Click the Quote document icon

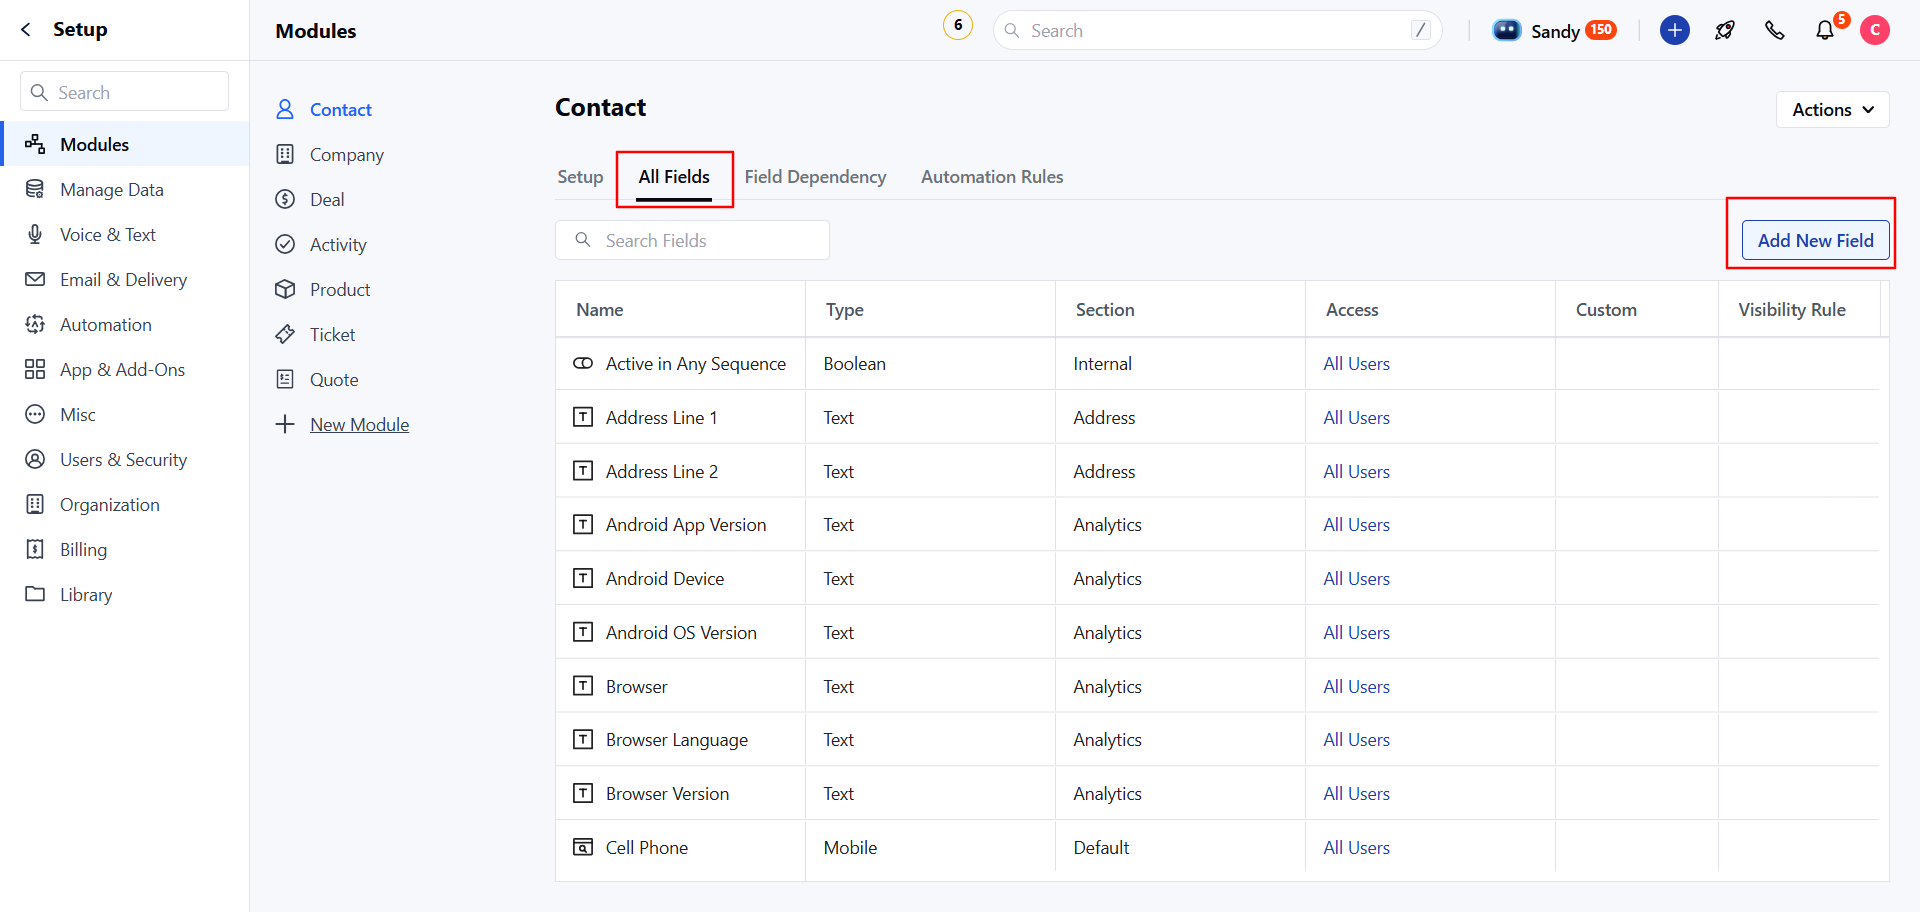click(x=285, y=379)
